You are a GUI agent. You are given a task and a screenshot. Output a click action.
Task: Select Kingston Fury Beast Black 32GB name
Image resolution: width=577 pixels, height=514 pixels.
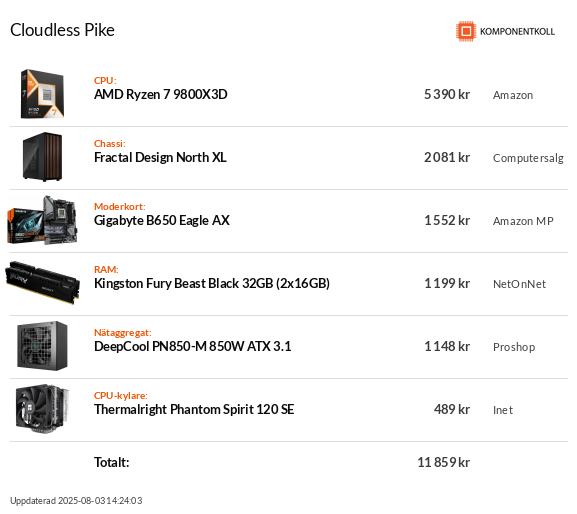click(x=212, y=284)
